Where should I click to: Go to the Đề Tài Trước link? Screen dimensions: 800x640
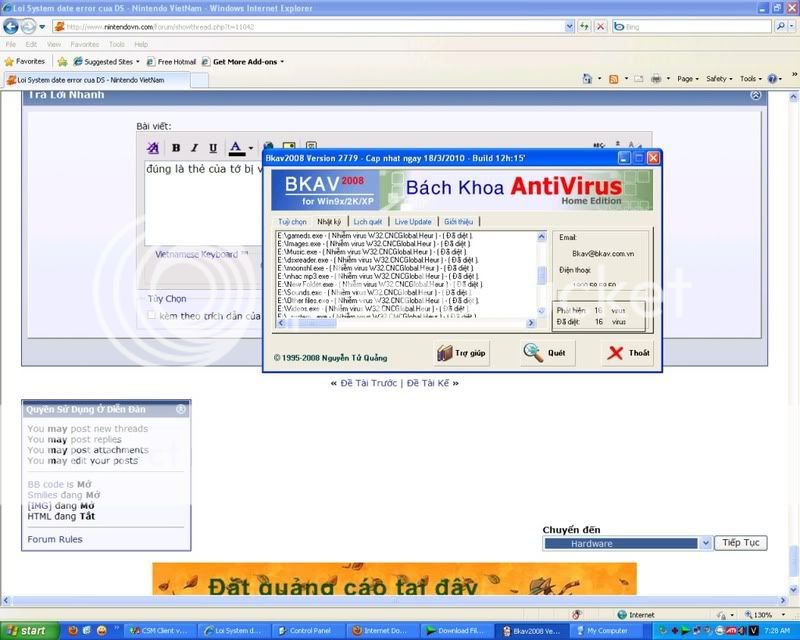[368, 383]
